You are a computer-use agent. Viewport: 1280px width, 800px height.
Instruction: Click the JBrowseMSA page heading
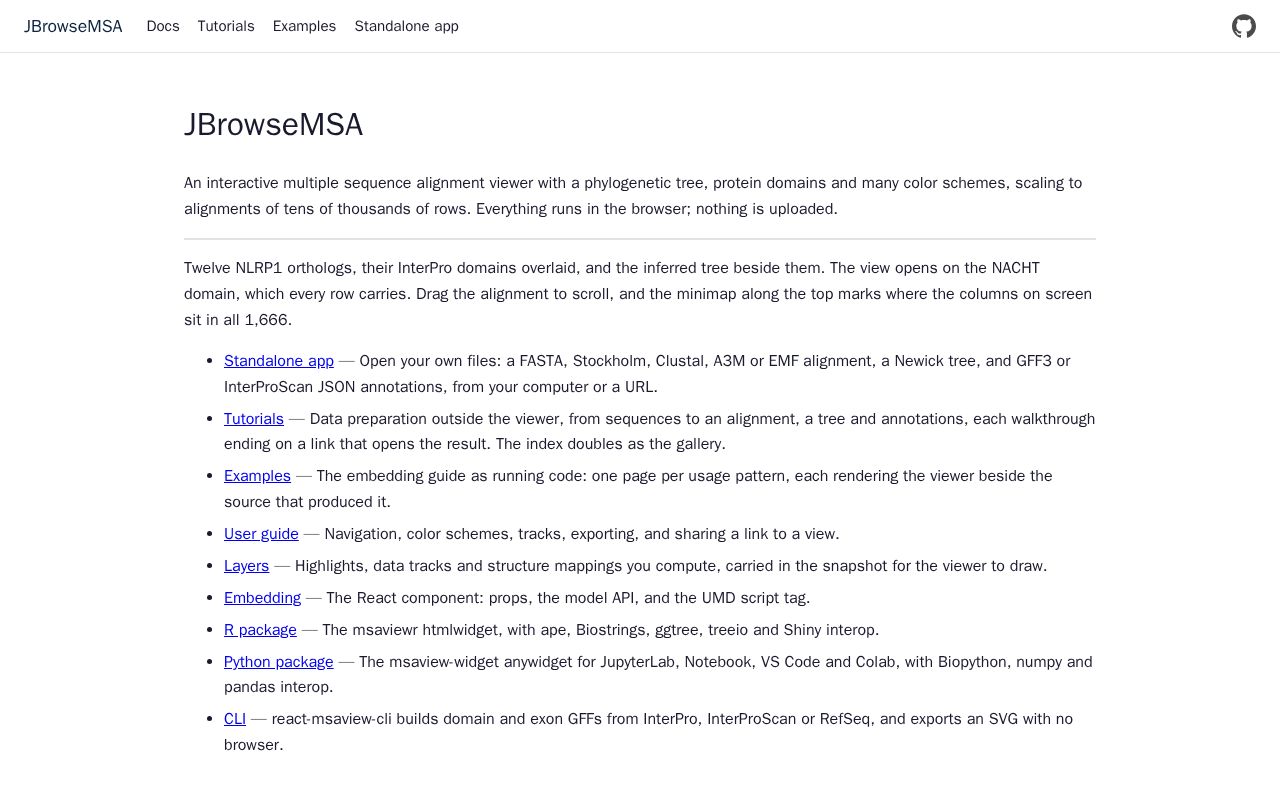273,125
